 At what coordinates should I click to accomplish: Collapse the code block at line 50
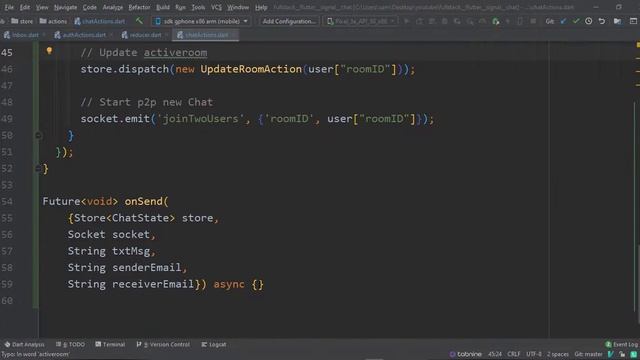click(x=38, y=135)
